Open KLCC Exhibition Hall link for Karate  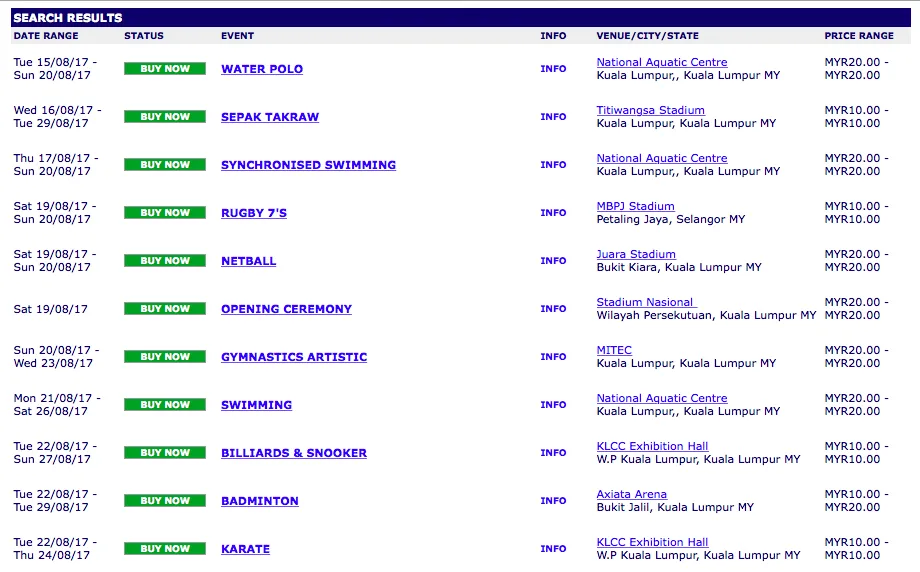pos(652,542)
